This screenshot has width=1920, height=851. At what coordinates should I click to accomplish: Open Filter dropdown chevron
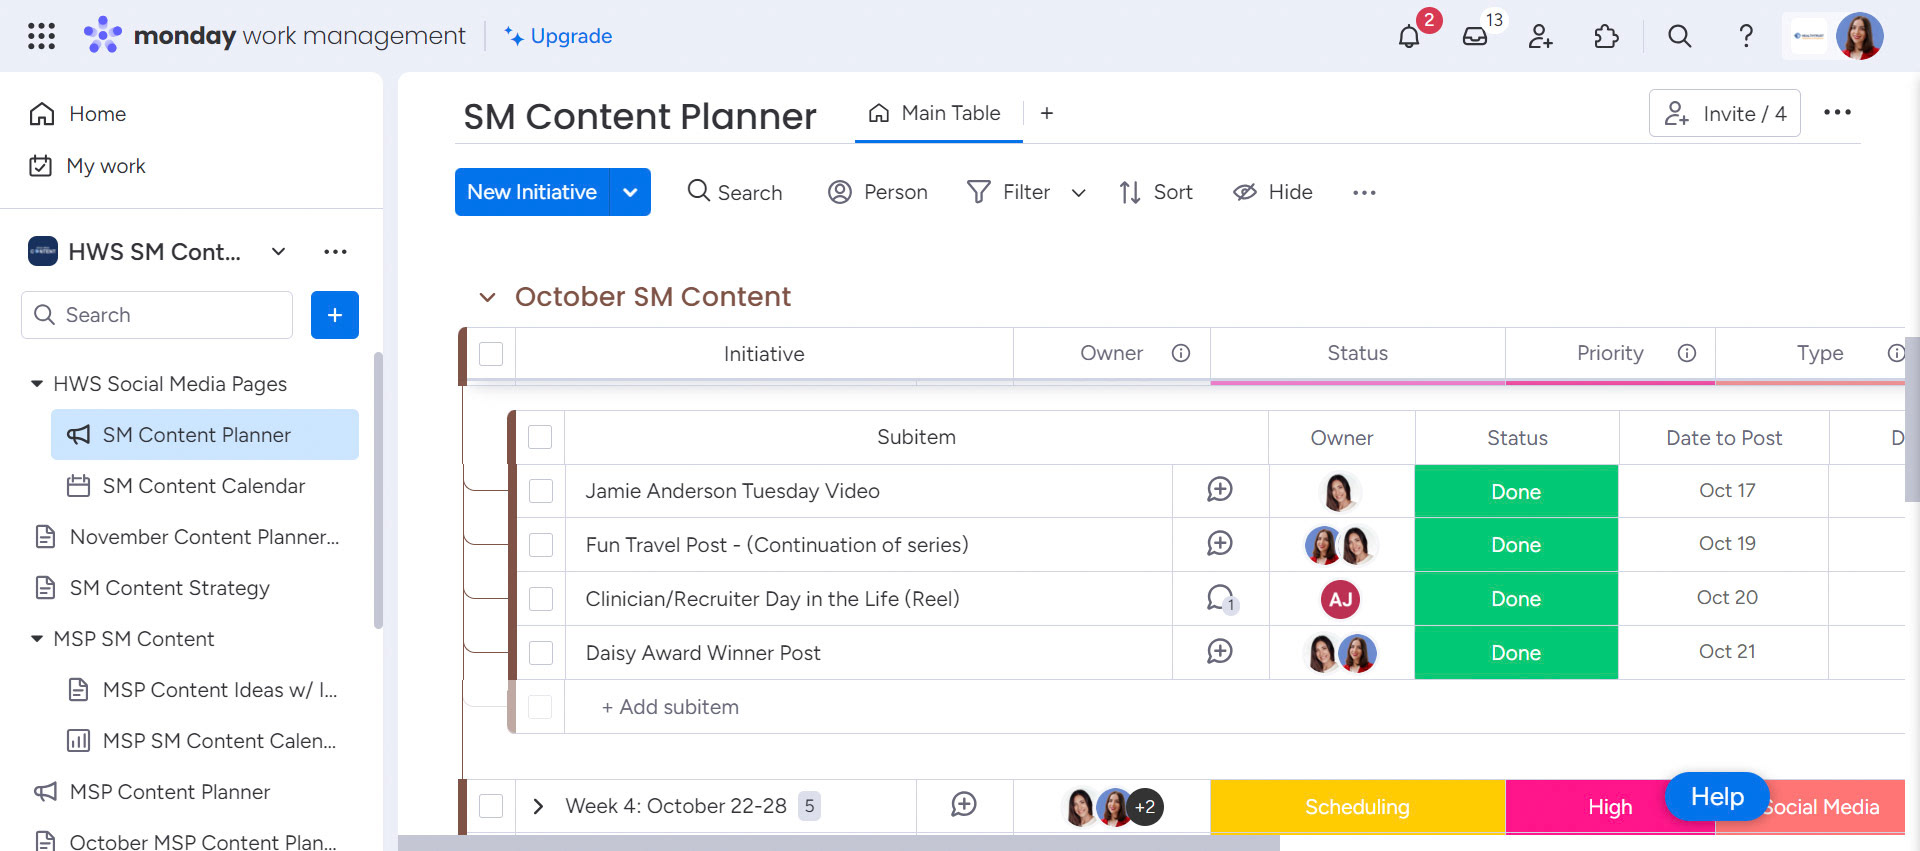pyautogui.click(x=1078, y=193)
